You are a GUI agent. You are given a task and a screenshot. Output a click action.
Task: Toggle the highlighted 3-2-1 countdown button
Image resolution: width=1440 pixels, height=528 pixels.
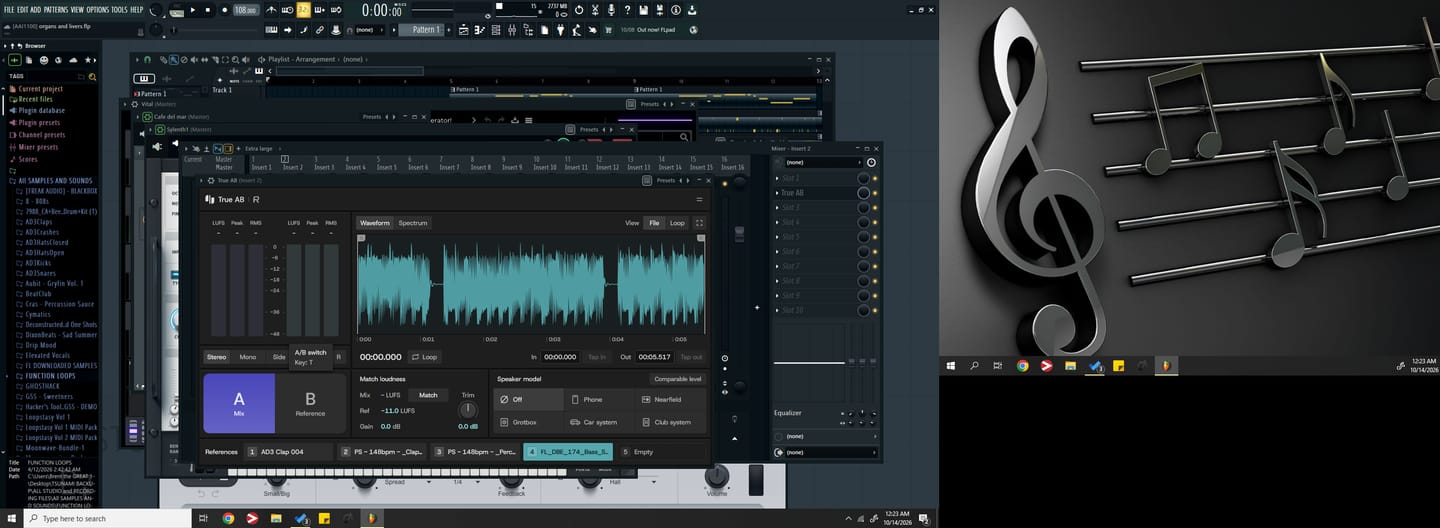(303, 10)
